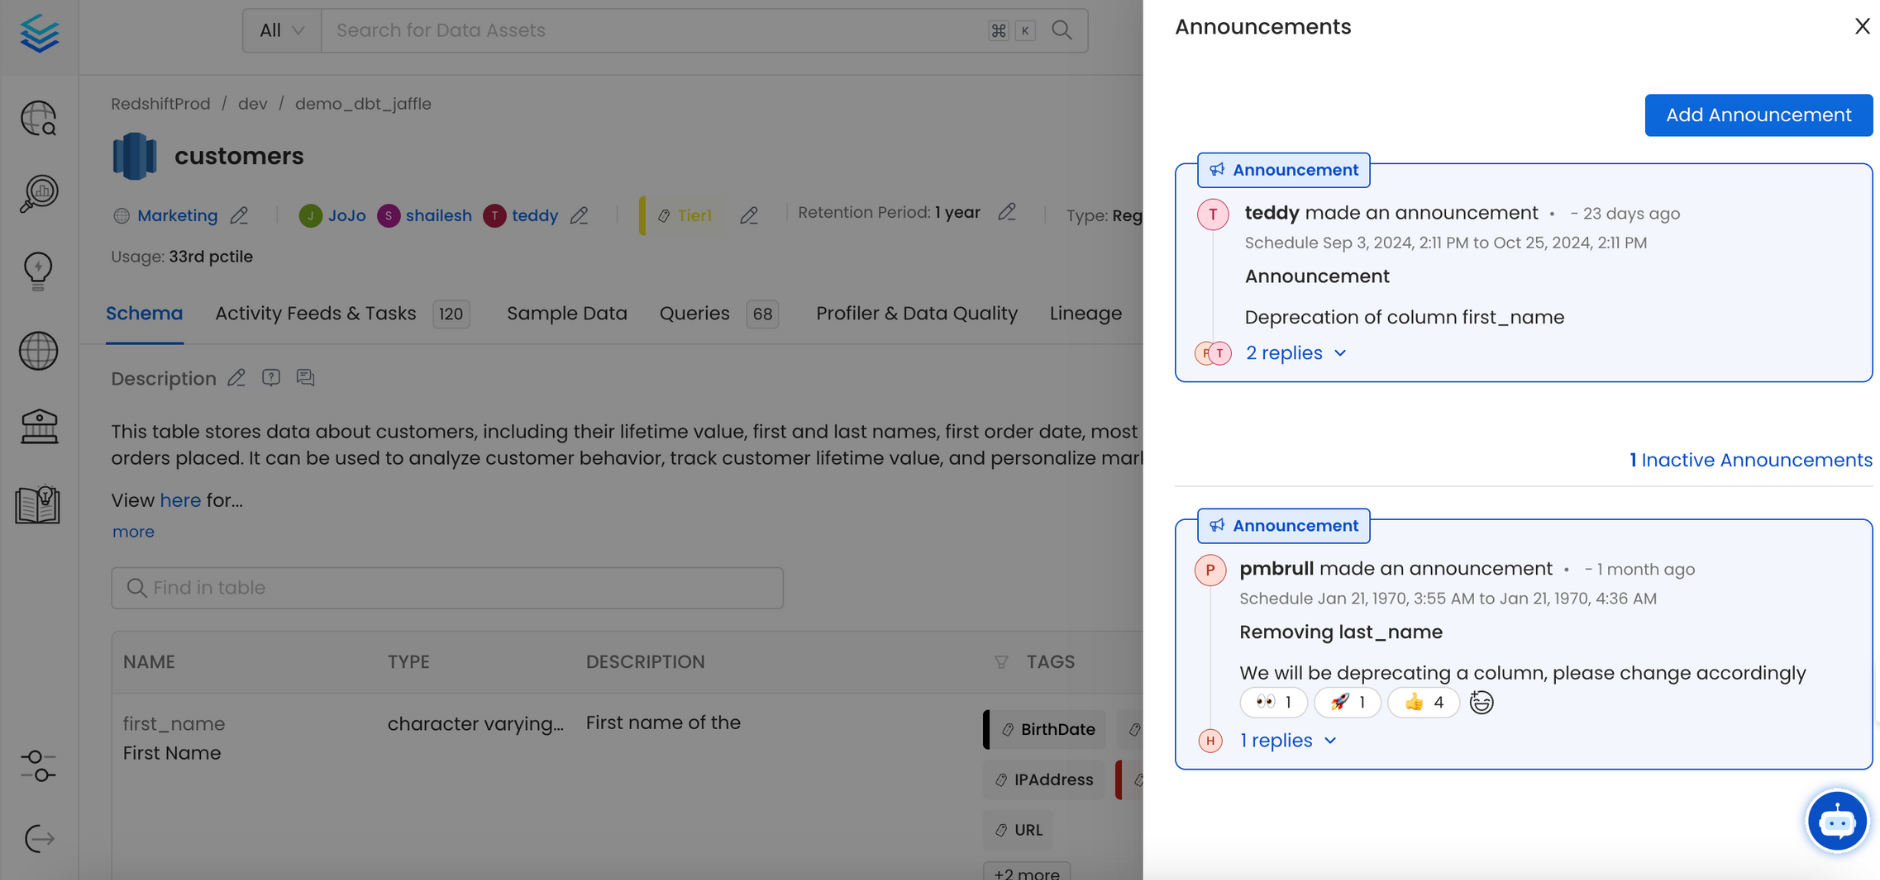Click the chatbot assistant icon
Screen dimensions: 1880x880
1836,821
